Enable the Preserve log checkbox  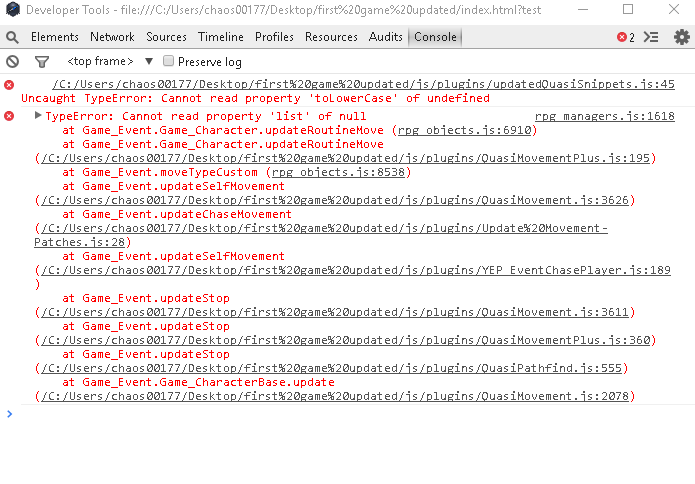click(x=168, y=61)
